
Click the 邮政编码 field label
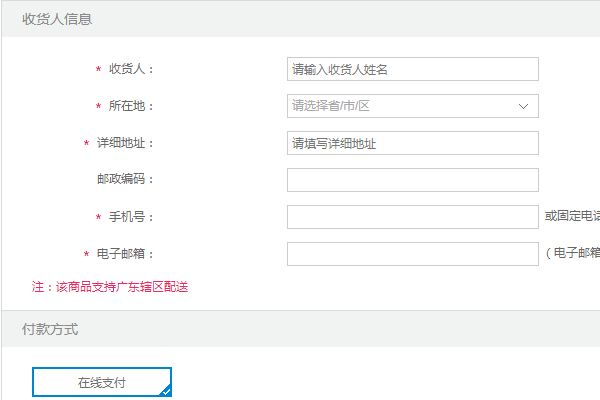pos(126,180)
